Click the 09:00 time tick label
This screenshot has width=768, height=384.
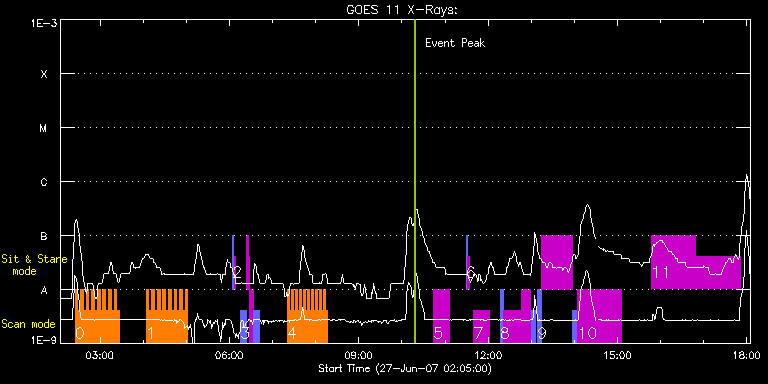click(358, 355)
